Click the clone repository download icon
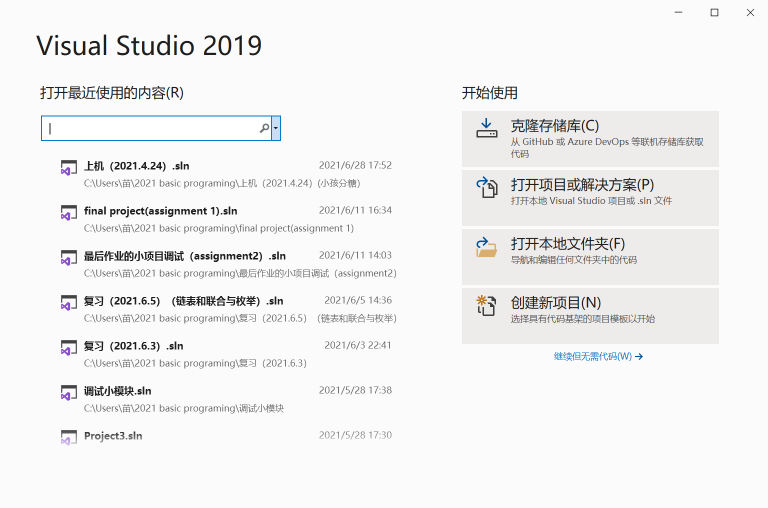 coord(487,128)
